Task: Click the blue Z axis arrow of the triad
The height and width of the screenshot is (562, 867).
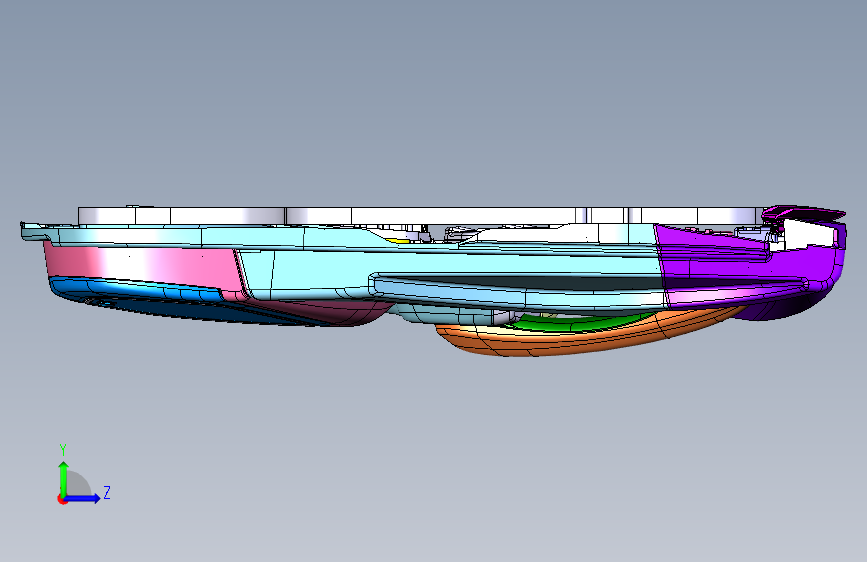Action: [83, 498]
